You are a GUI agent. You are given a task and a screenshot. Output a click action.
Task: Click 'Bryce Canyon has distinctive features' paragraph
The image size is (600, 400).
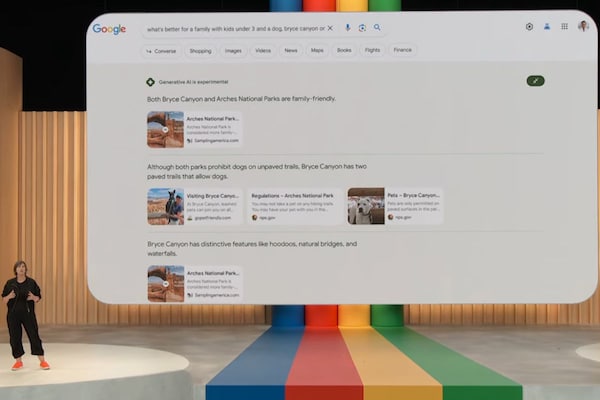(x=252, y=248)
